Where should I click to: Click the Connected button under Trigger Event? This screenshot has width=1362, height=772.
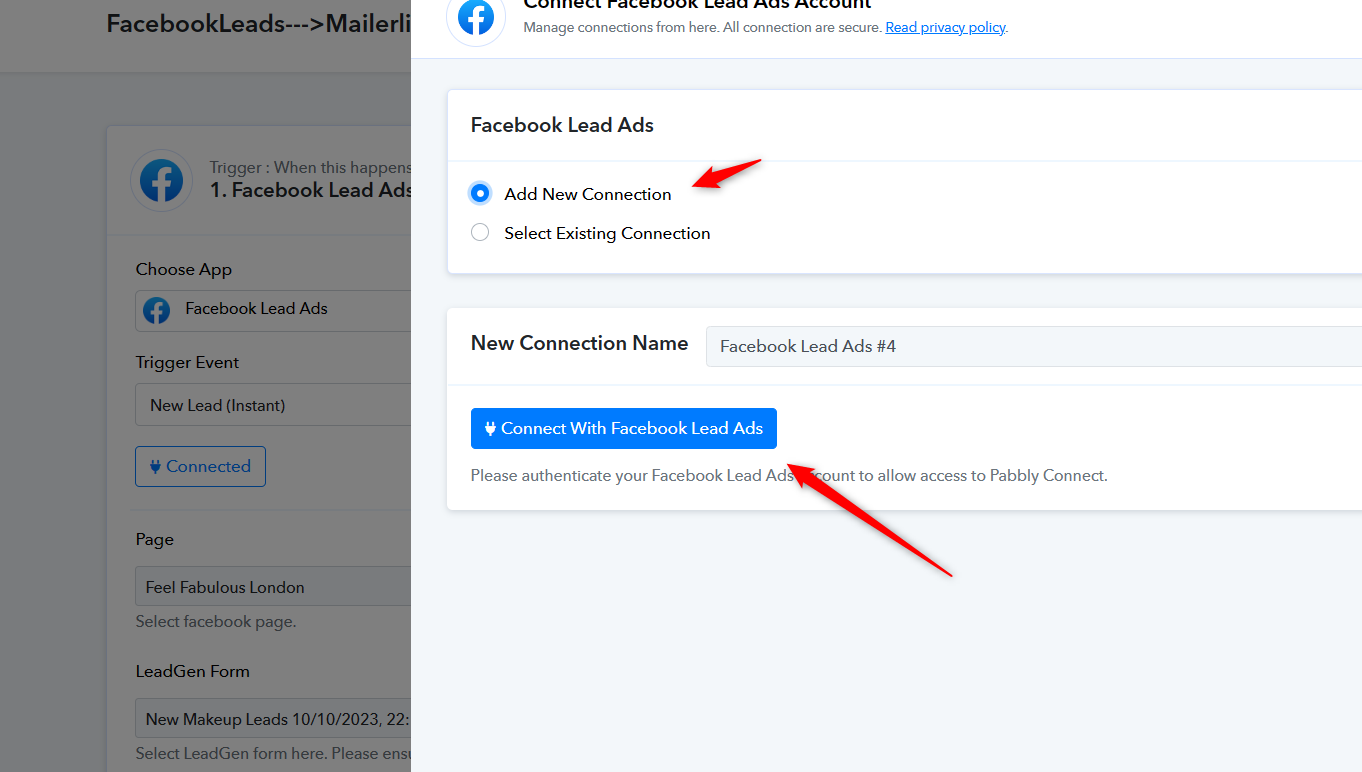pos(200,466)
